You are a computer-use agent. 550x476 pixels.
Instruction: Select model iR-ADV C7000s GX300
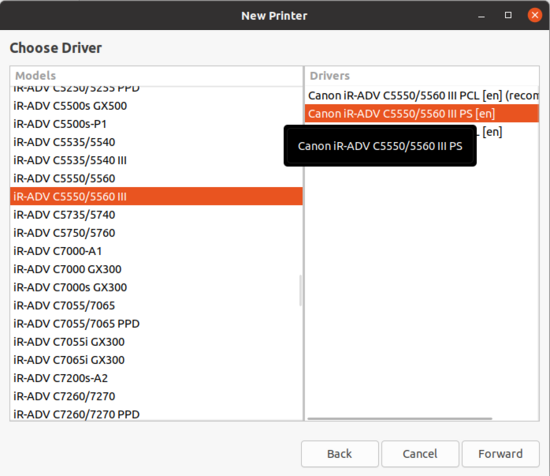click(156, 287)
